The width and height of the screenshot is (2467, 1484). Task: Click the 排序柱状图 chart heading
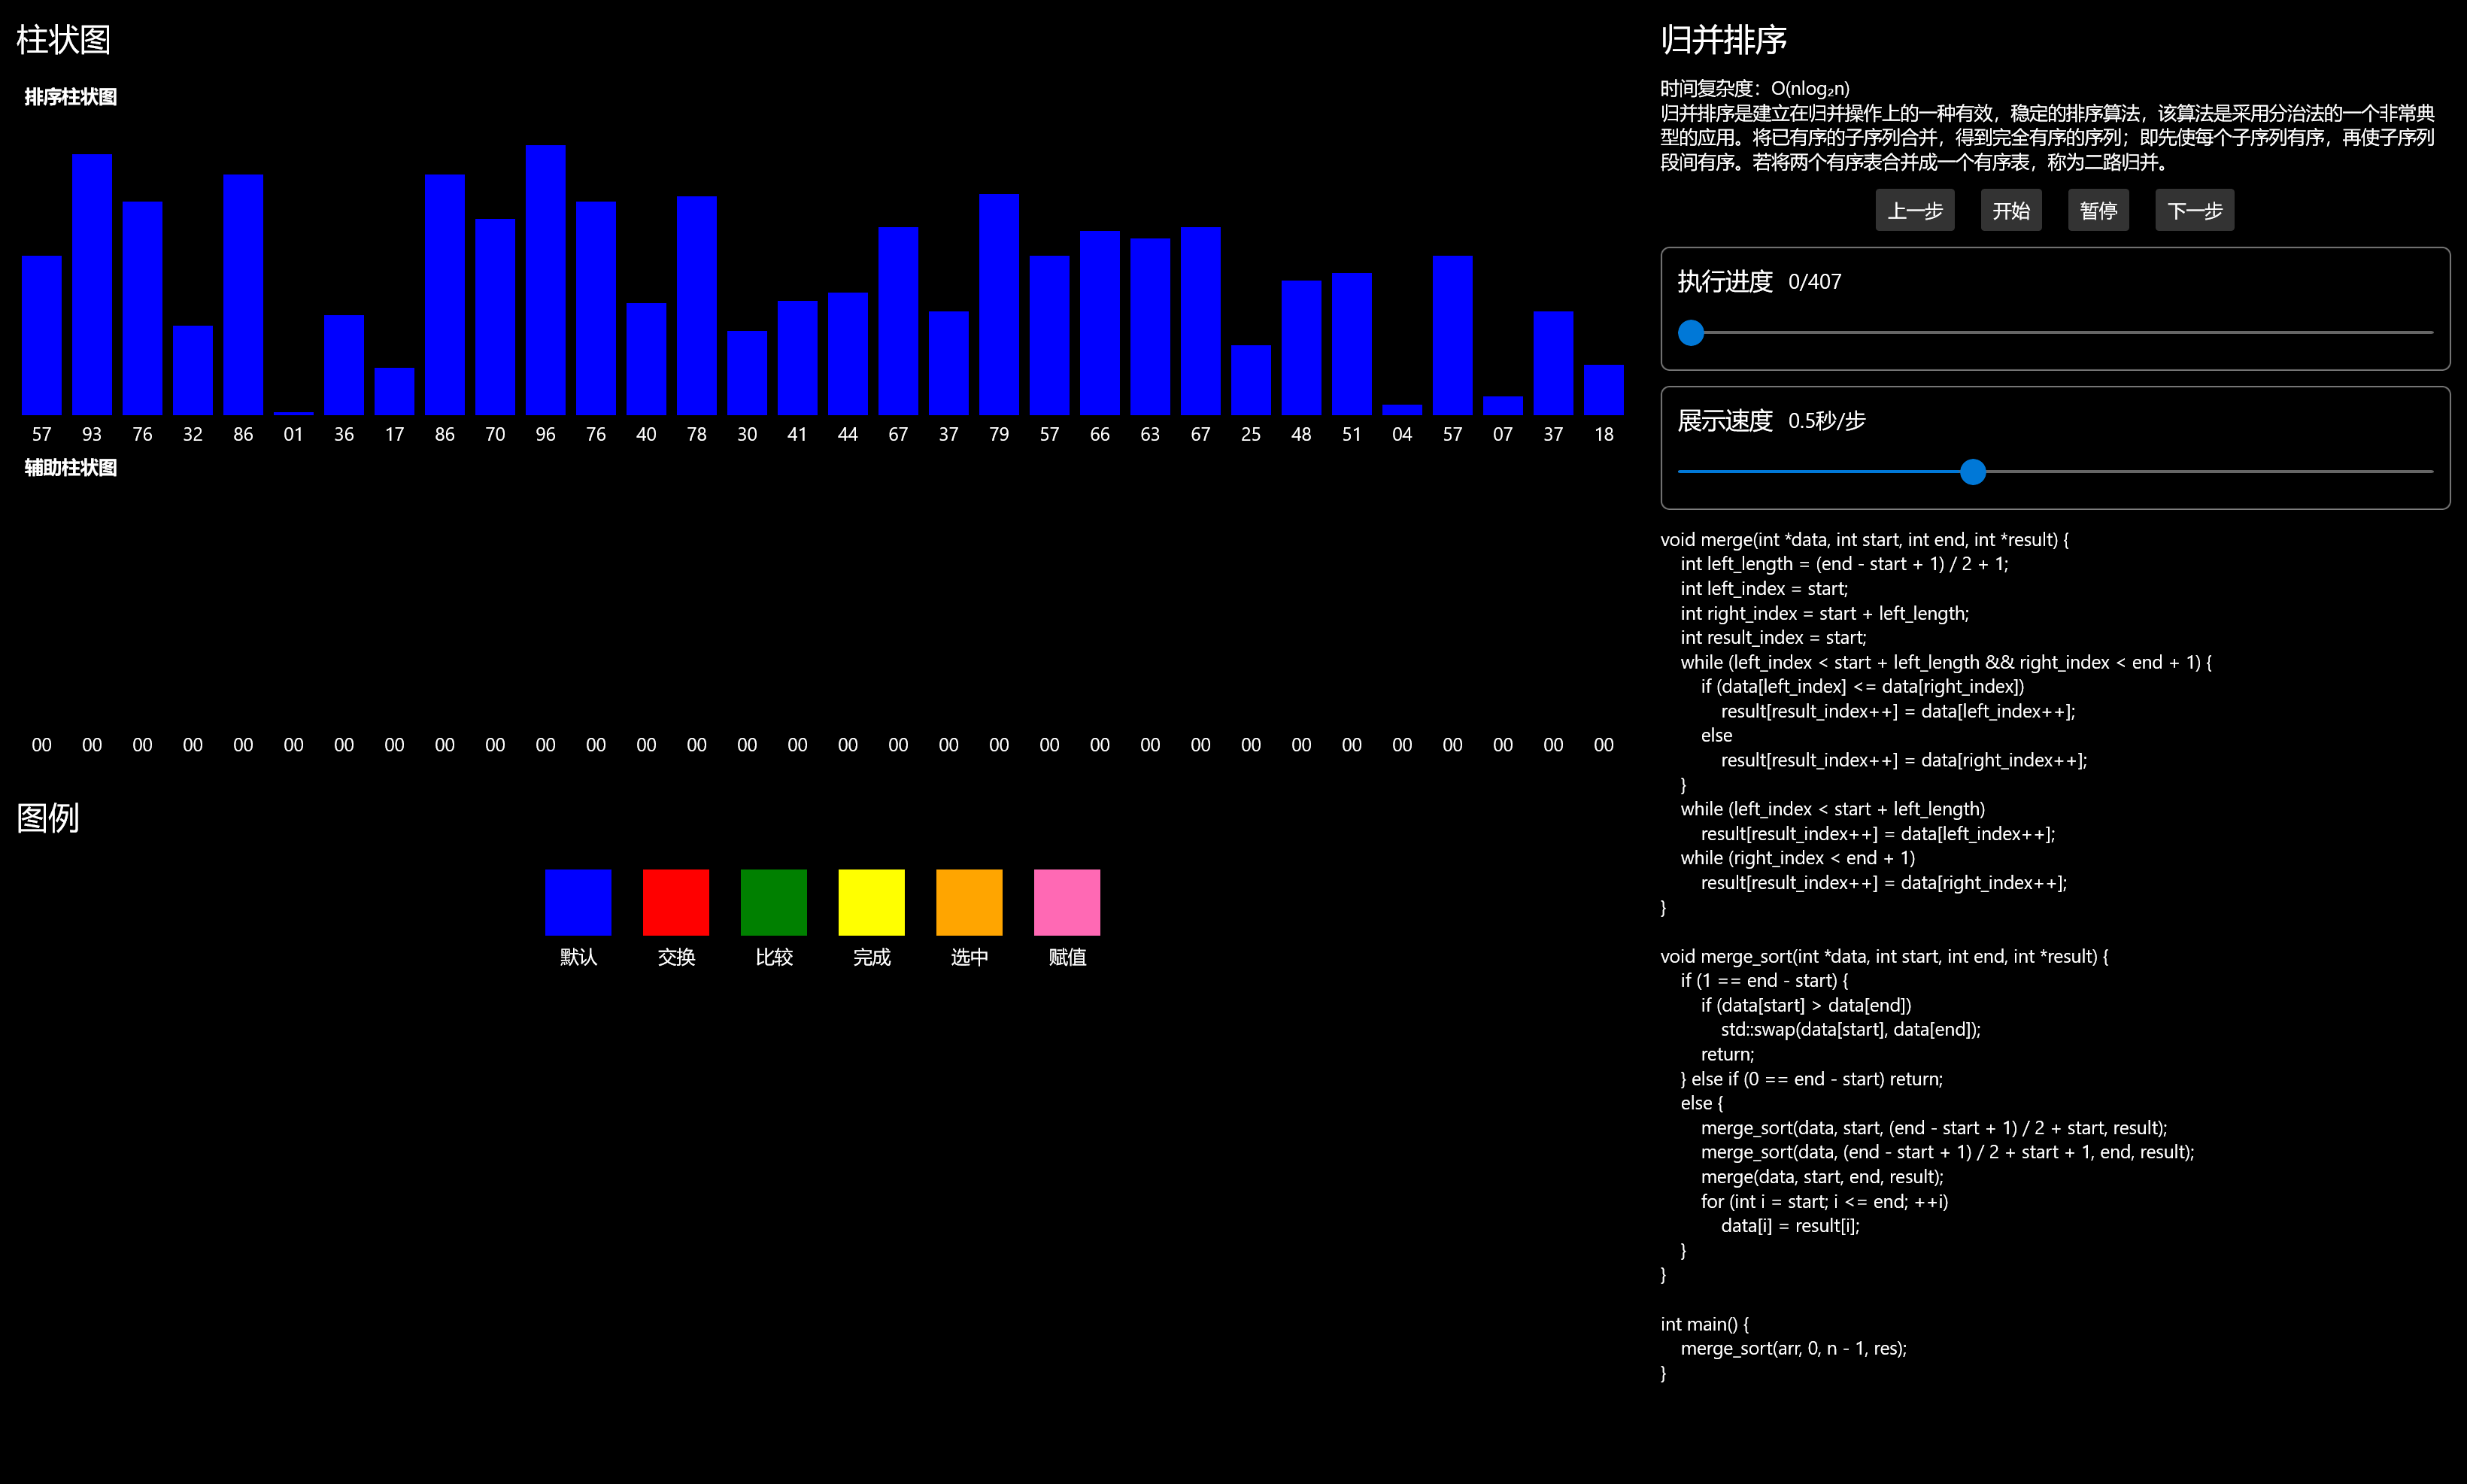coord(71,97)
